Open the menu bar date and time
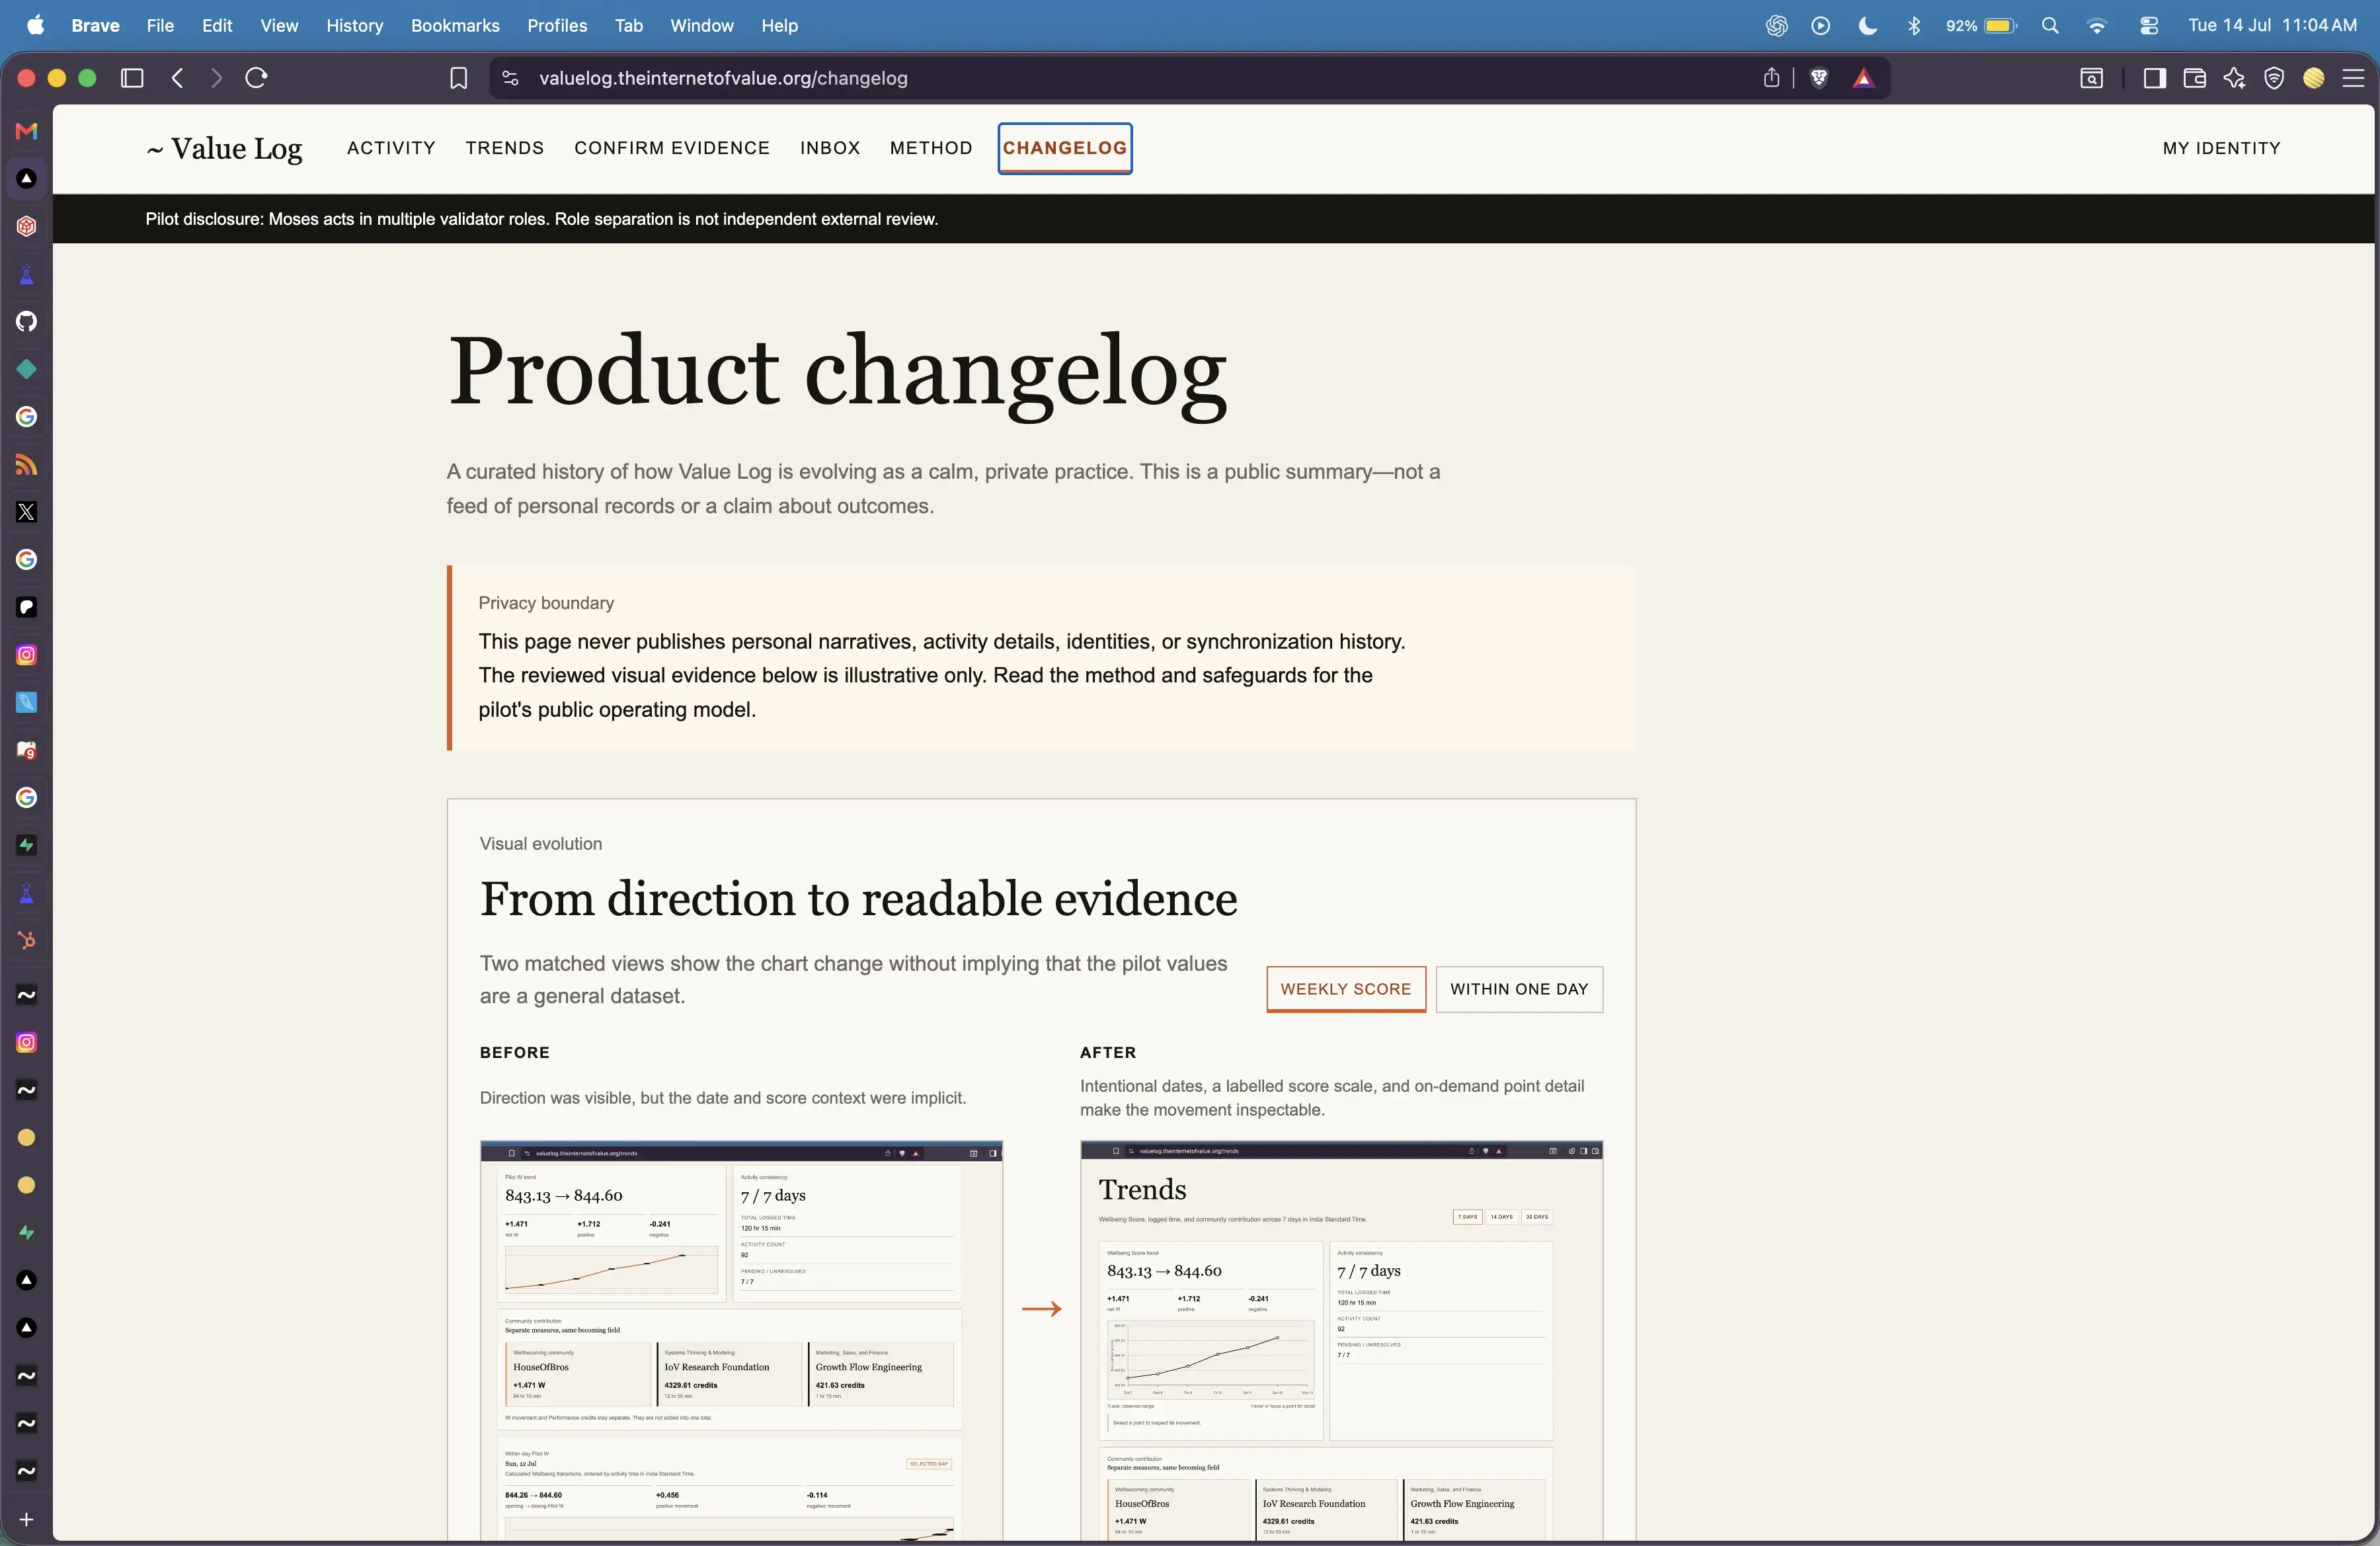The height and width of the screenshot is (1546, 2380). point(2272,26)
